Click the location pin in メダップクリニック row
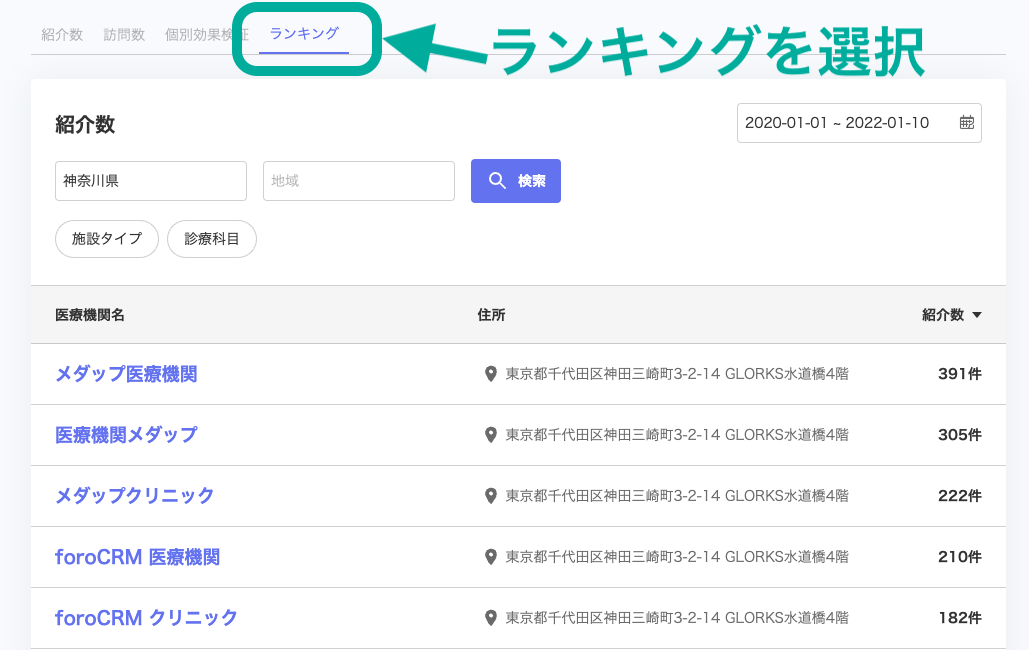 (x=490, y=496)
